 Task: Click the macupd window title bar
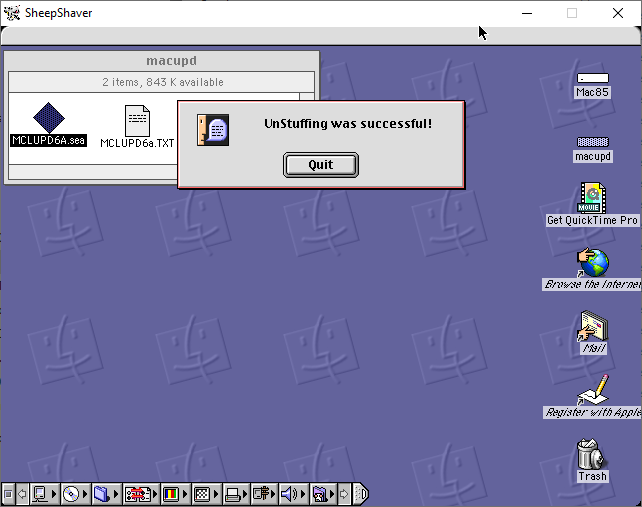pos(161,61)
